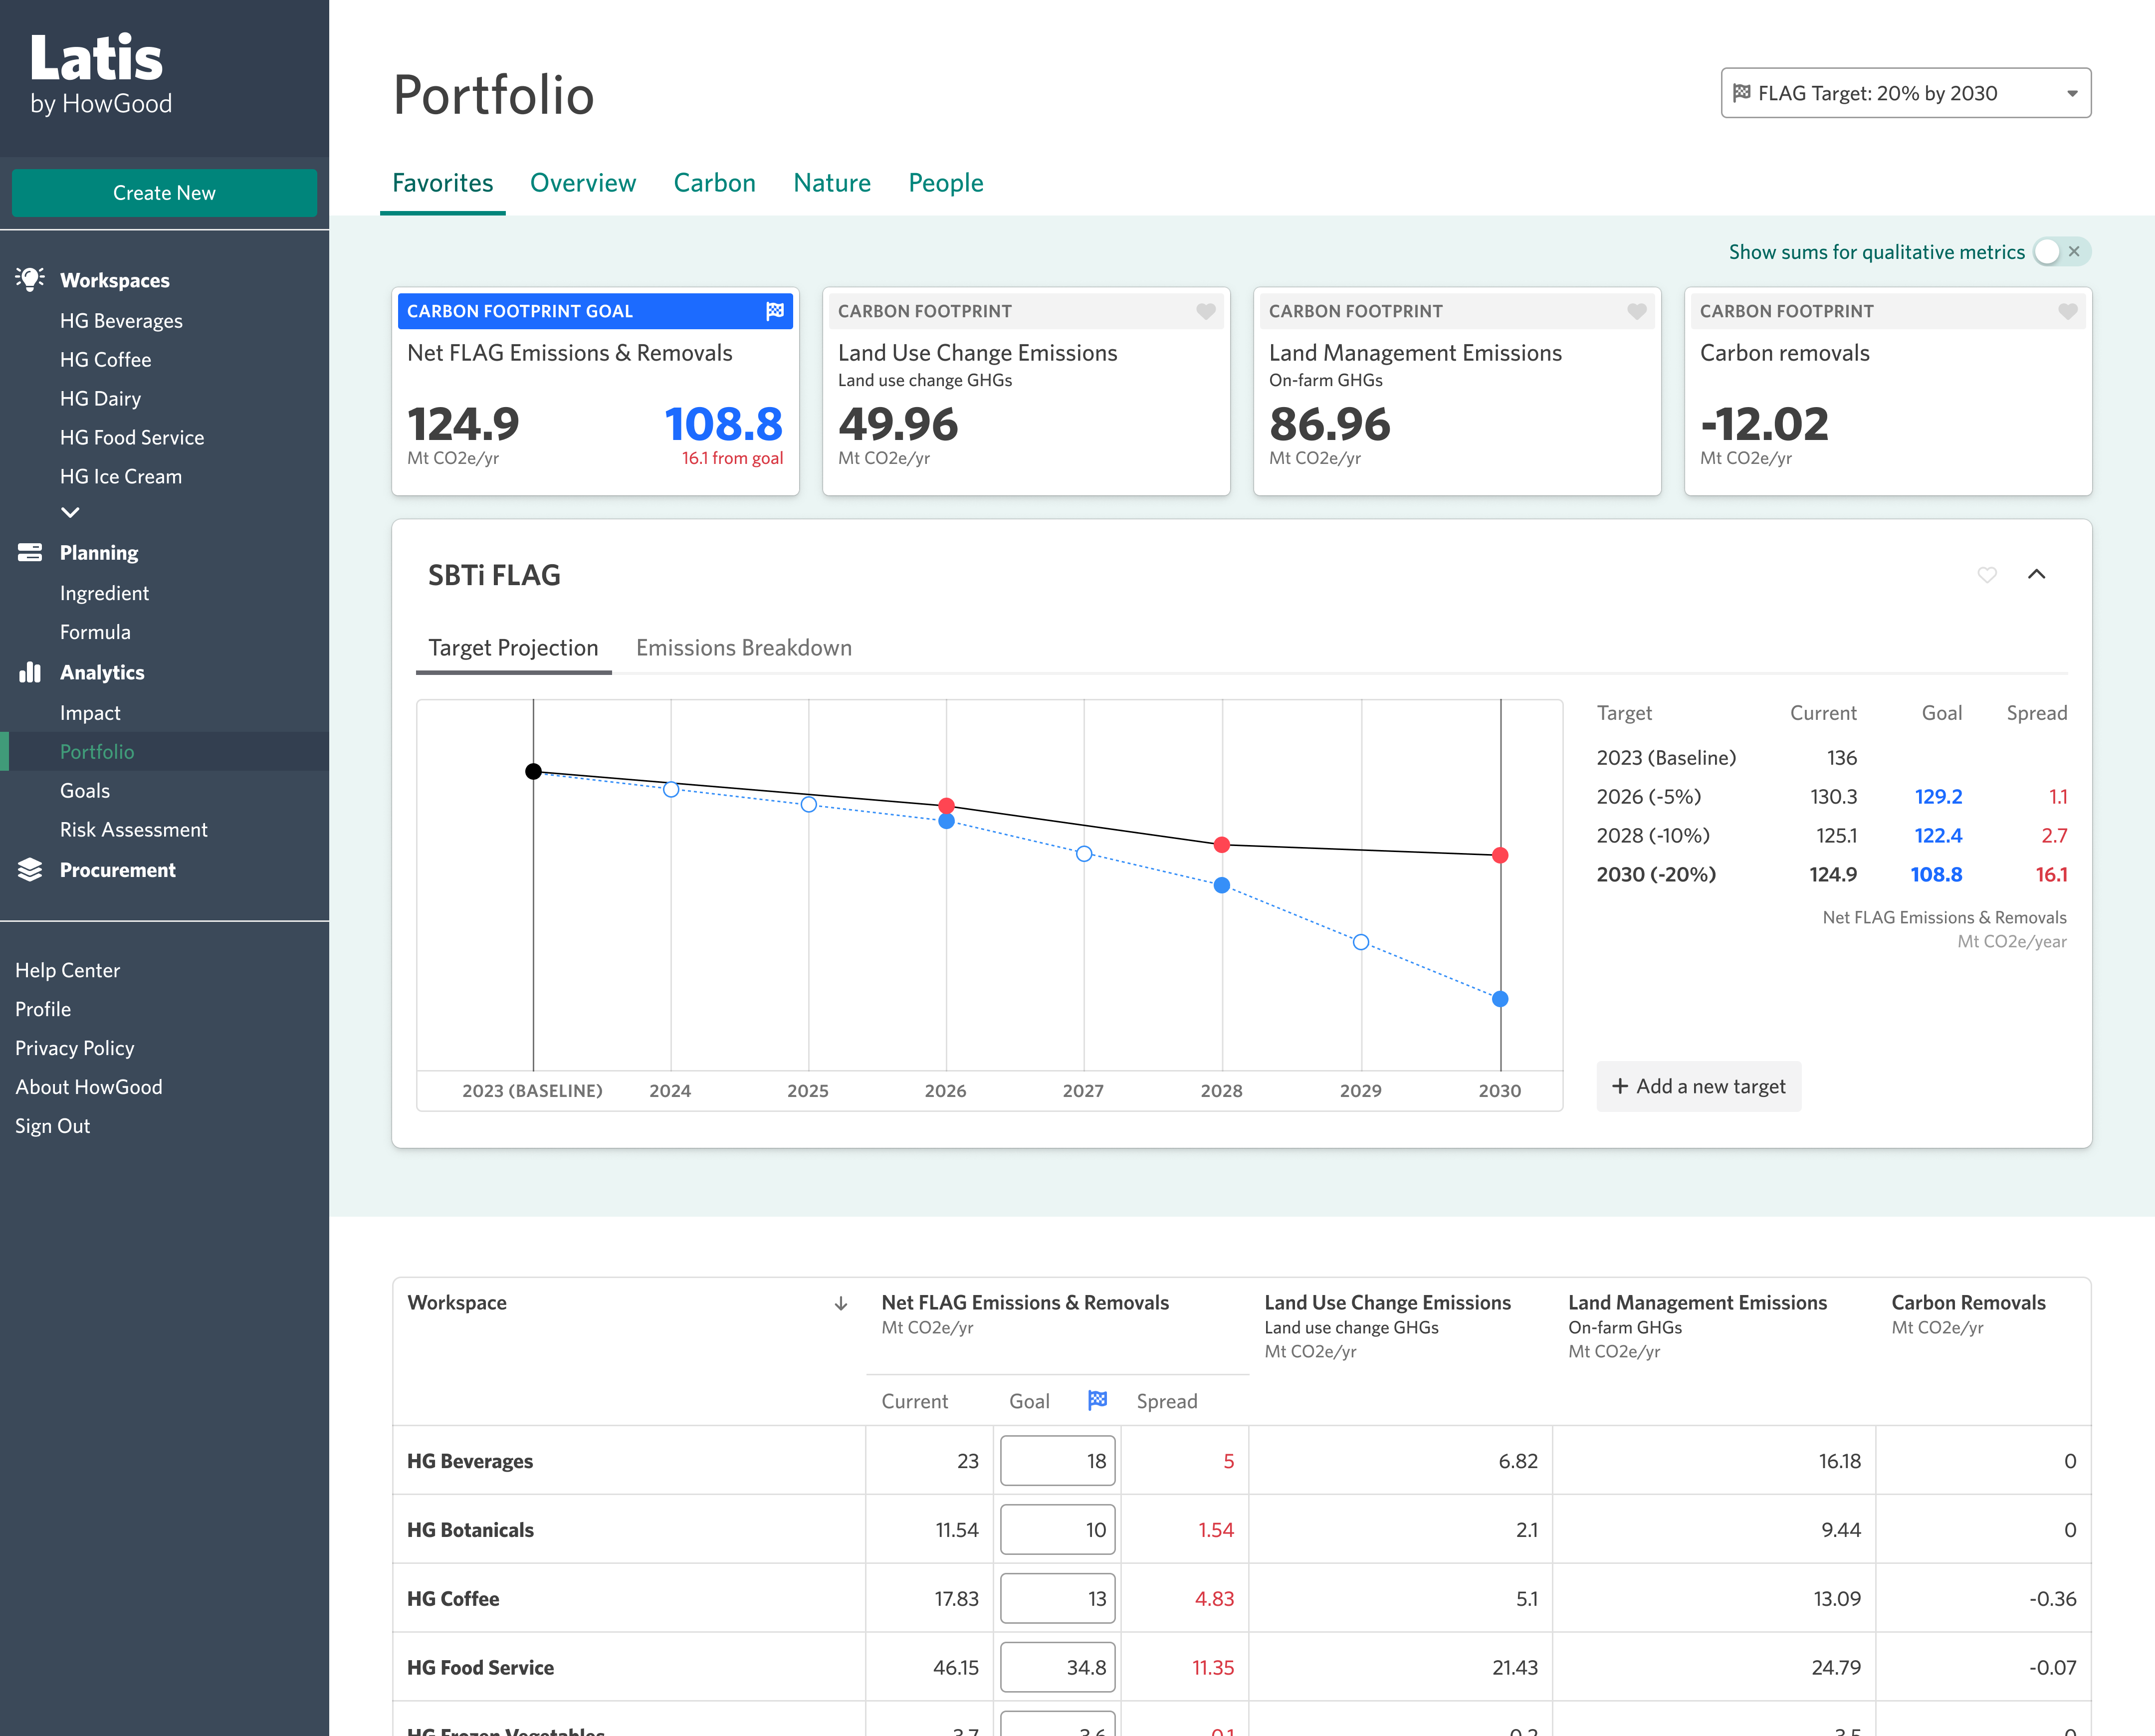Click the blue 2028 goal data point
This screenshot has width=2155, height=1736.
click(1221, 885)
